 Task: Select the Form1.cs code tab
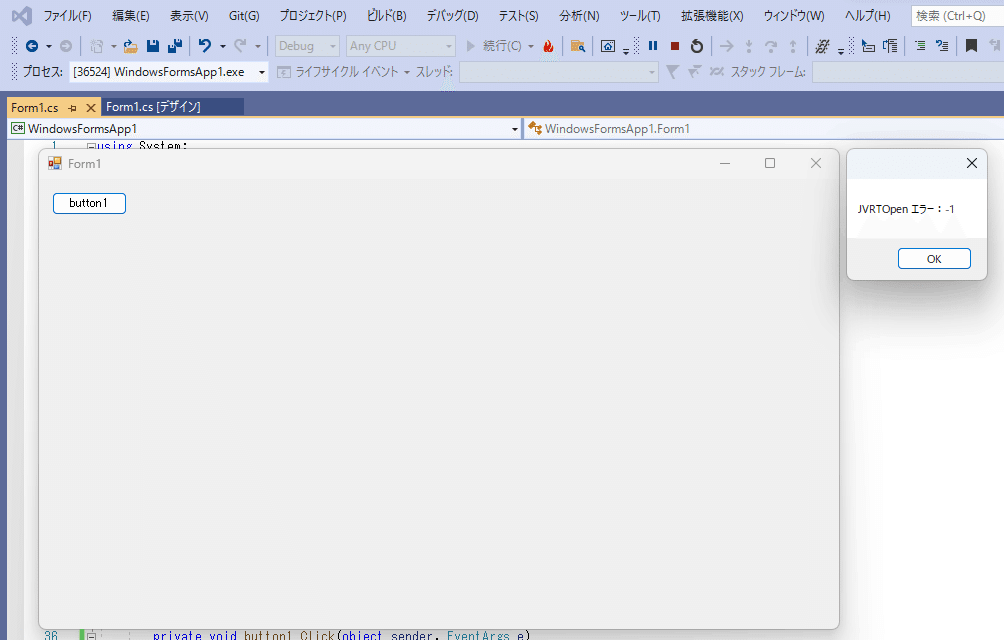coord(35,108)
